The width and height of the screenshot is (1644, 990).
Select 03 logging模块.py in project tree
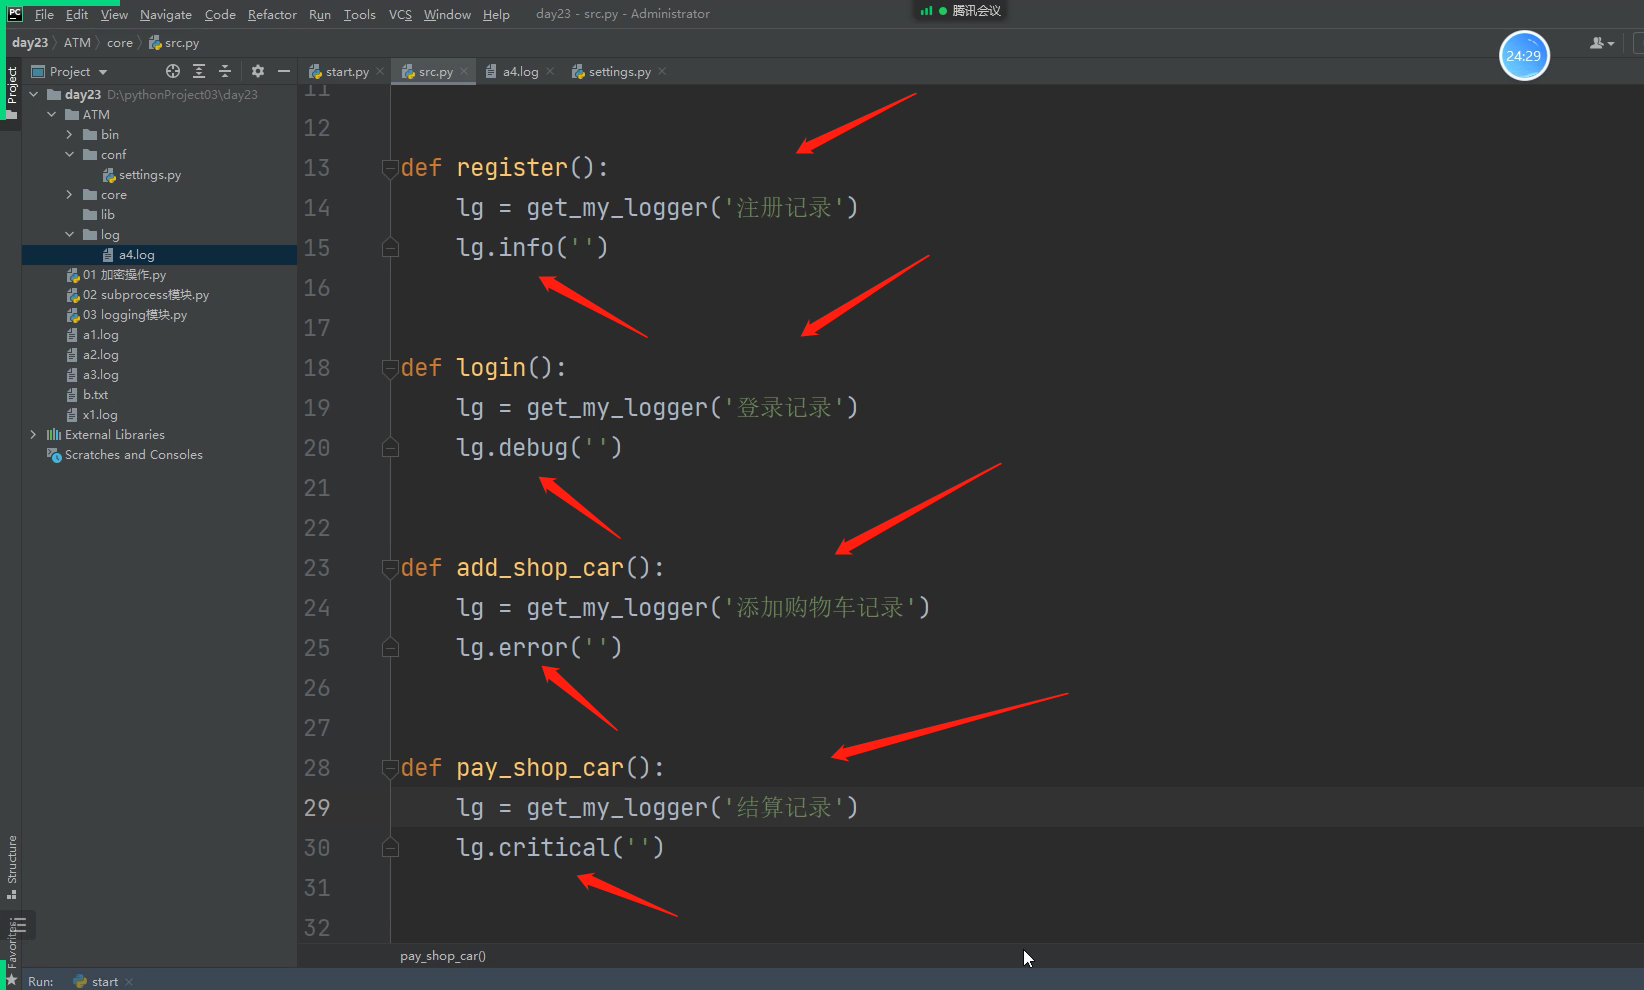127,315
